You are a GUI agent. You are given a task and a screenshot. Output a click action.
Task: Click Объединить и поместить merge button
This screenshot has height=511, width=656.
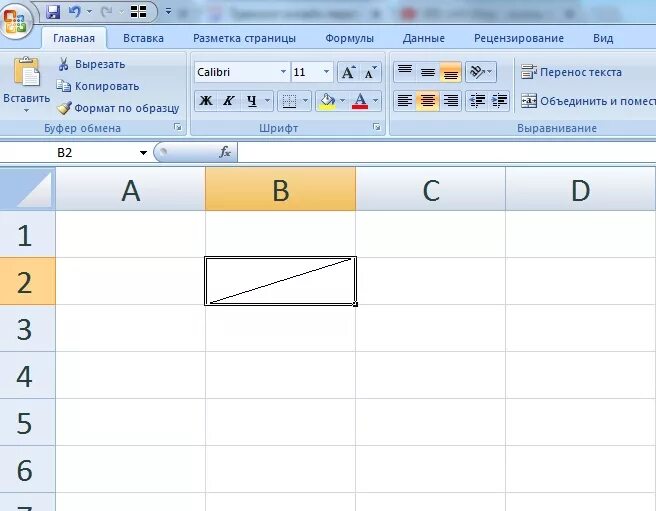pos(588,101)
